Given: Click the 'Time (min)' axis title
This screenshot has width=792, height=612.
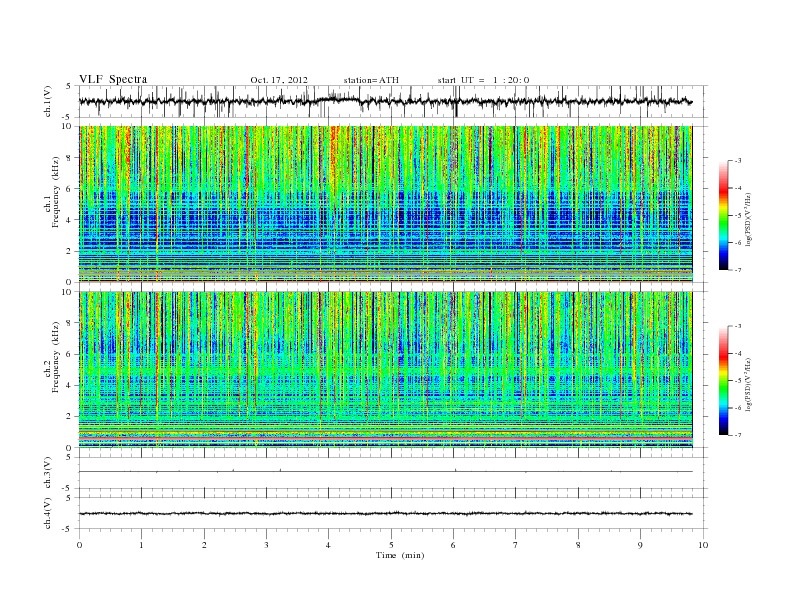Looking at the screenshot, I should click(x=400, y=555).
